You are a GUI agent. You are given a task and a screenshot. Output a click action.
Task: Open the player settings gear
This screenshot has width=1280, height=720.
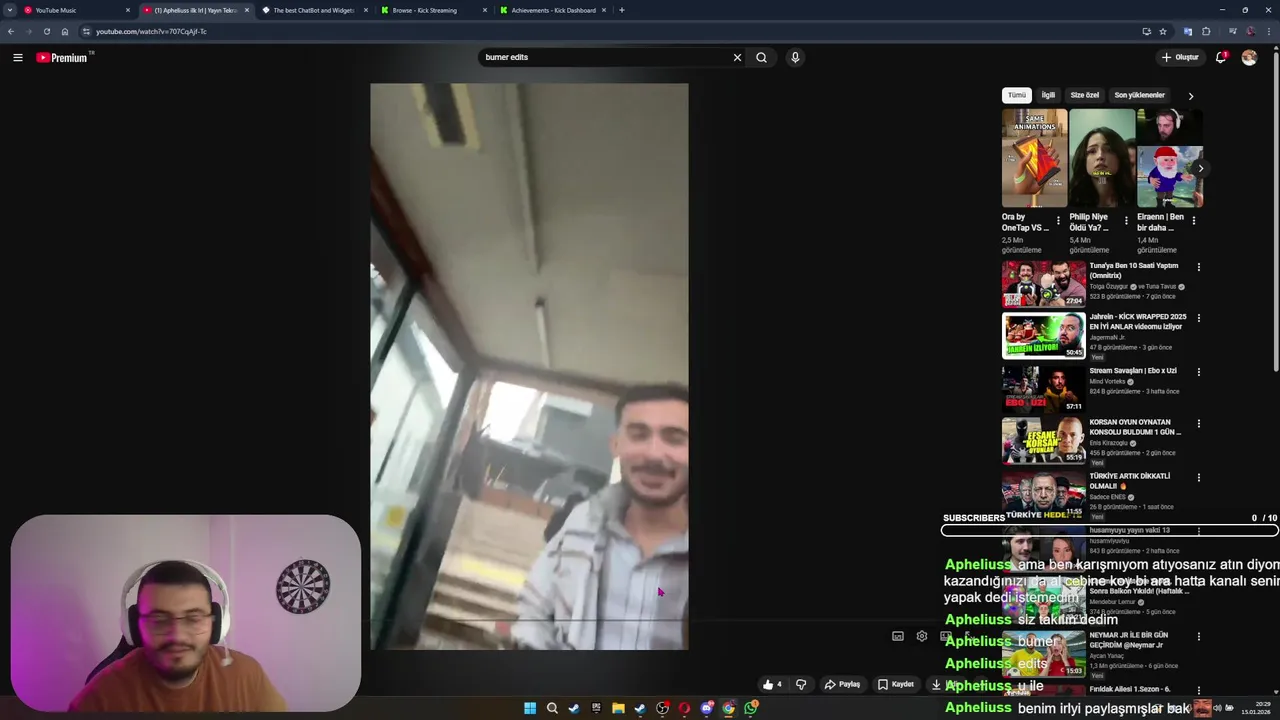[922, 636]
